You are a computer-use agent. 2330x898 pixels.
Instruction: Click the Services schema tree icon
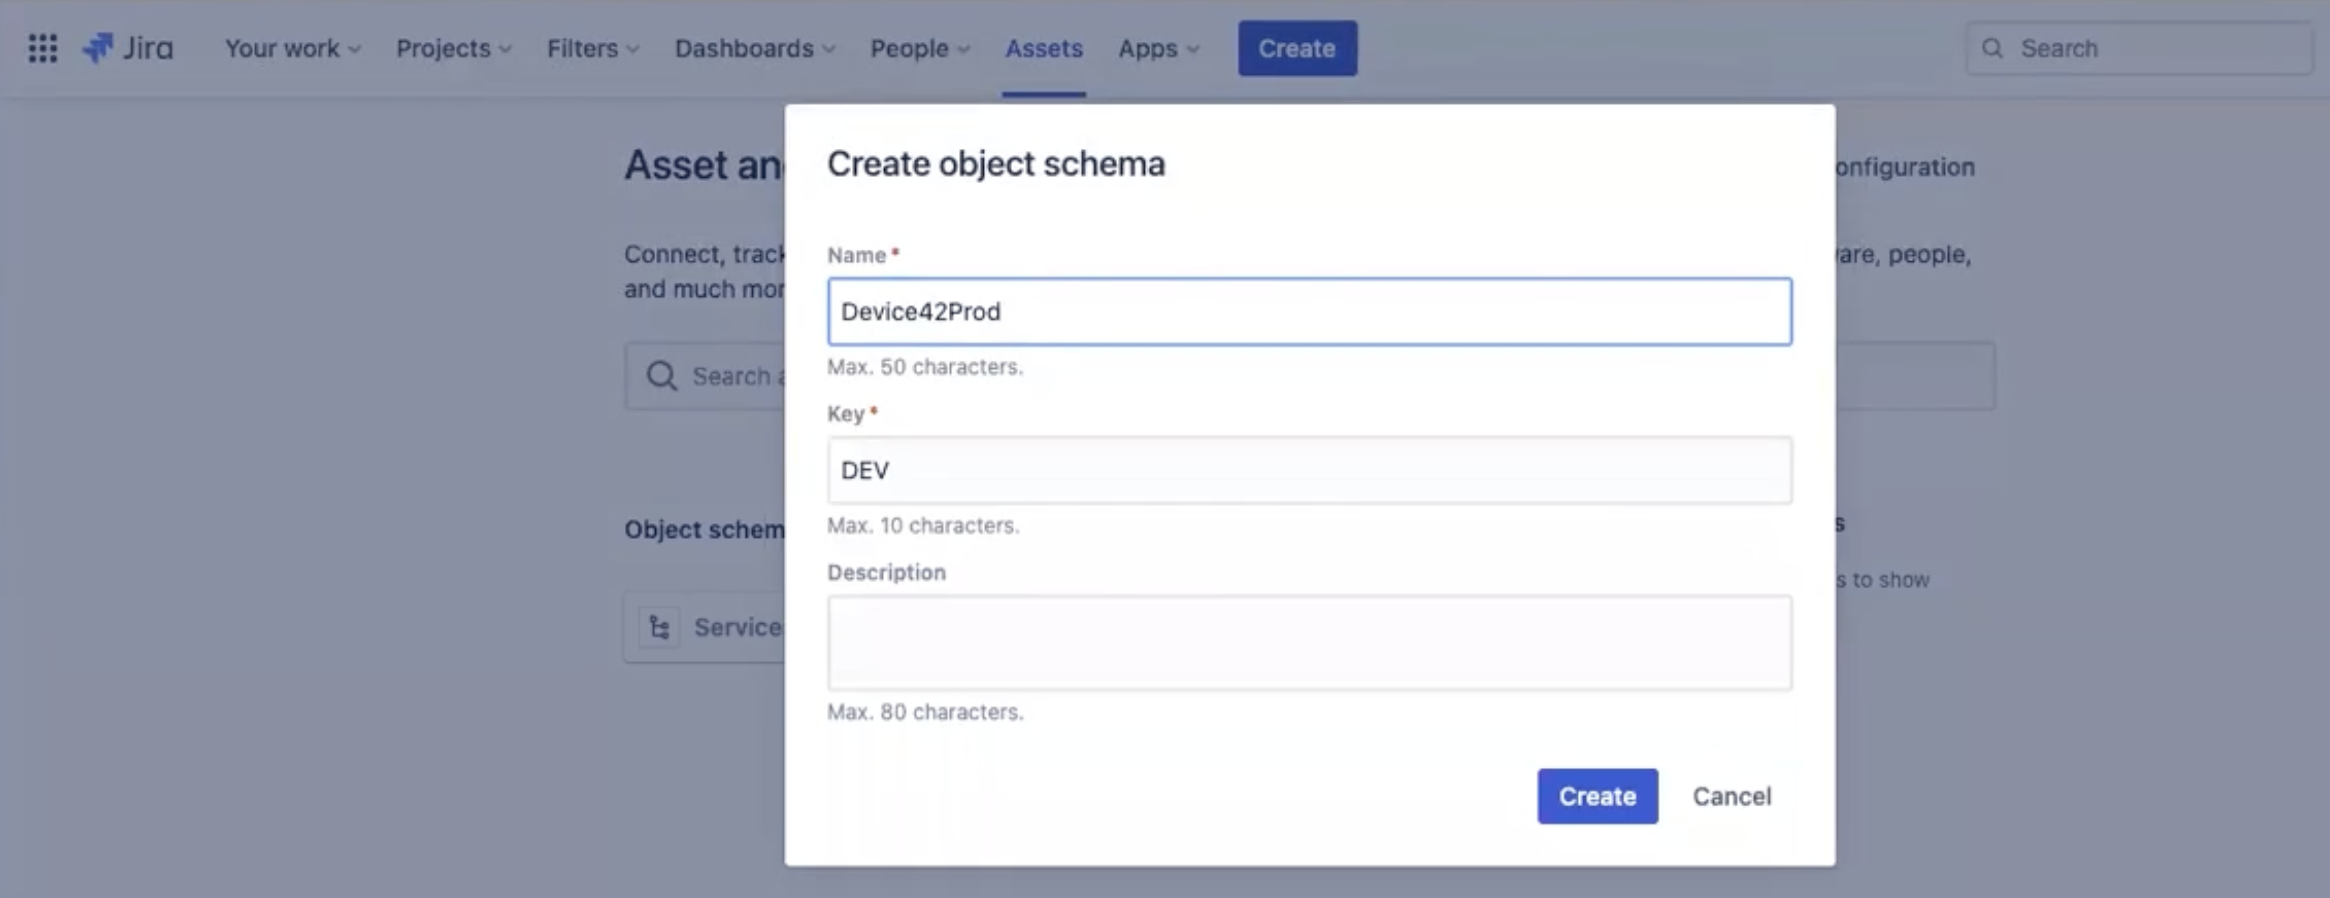coord(659,628)
